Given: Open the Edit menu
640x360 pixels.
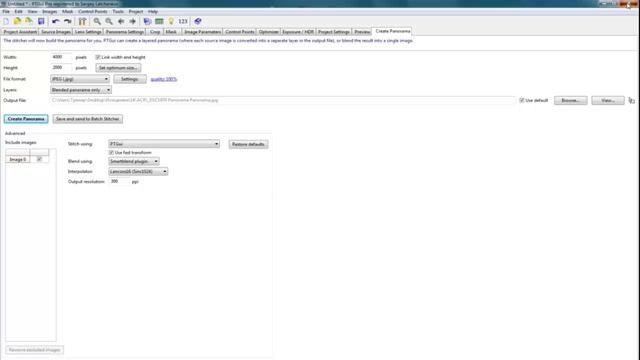Looking at the screenshot, I should 19,11.
